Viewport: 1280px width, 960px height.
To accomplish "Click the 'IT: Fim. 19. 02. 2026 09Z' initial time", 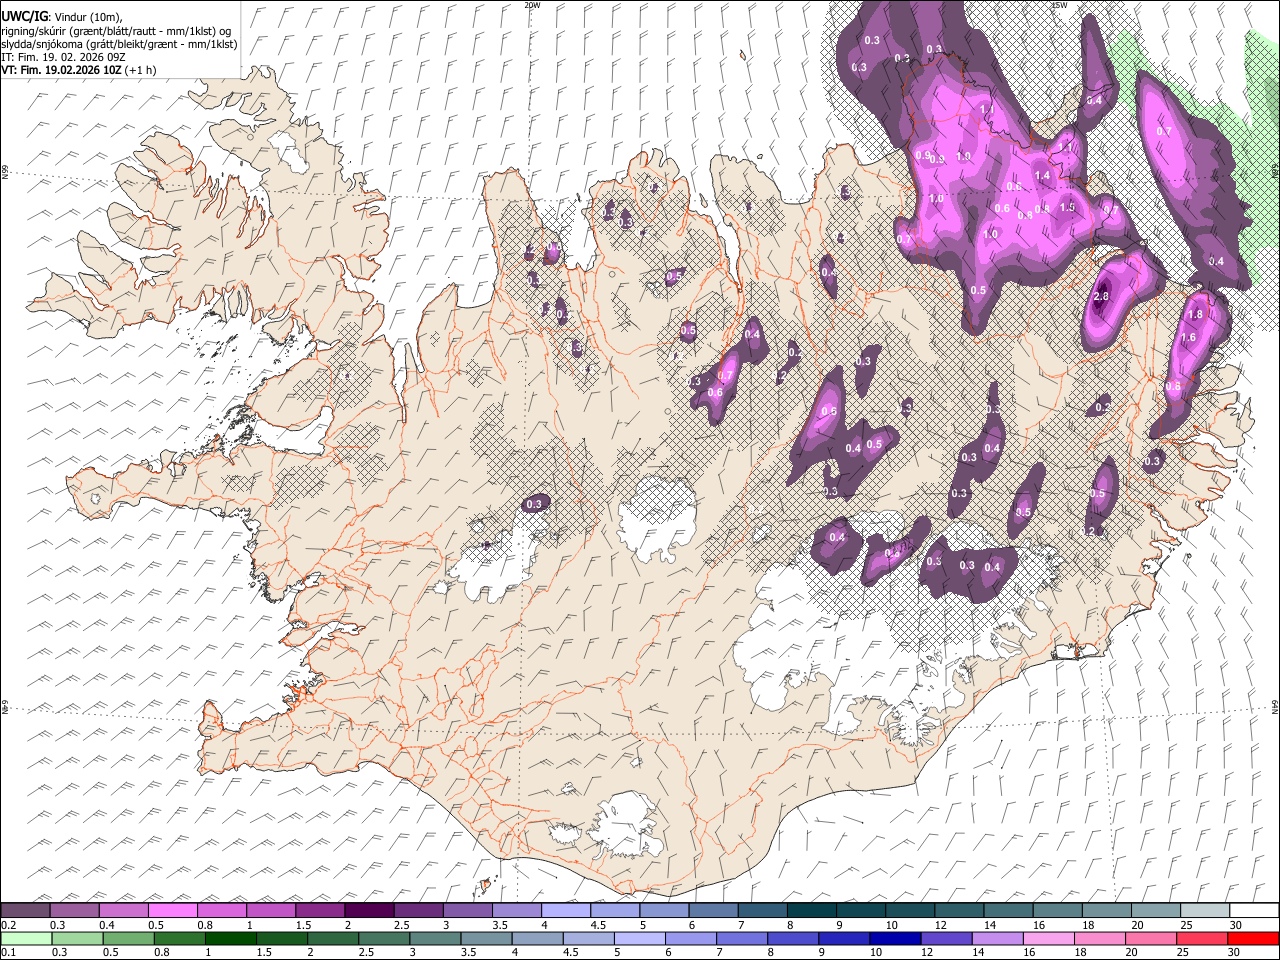I will tap(61, 57).
